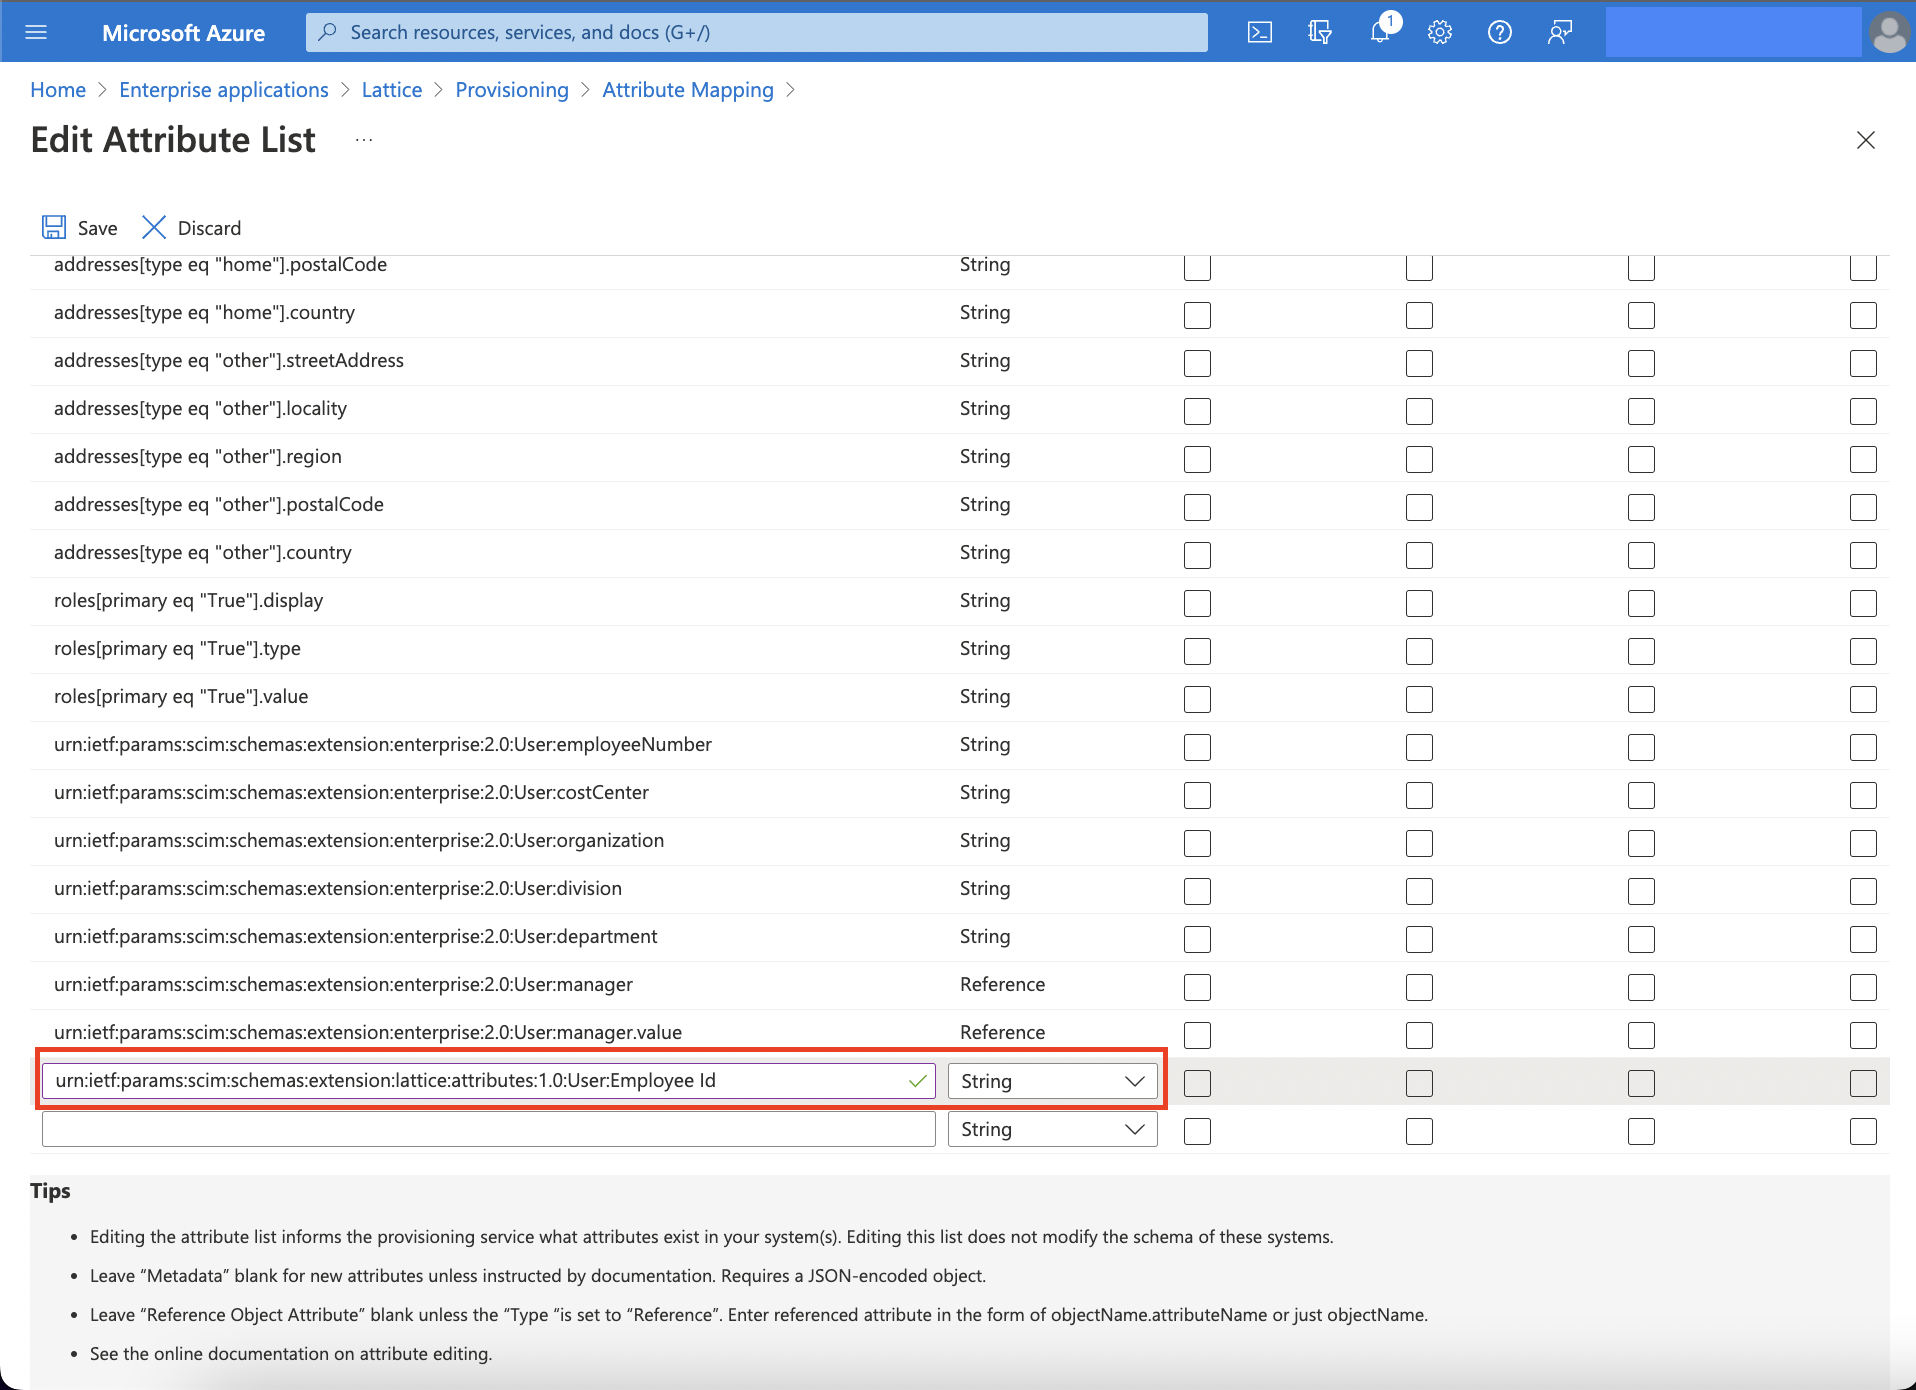Viewport: 1916px width, 1390px height.
Task: Open the help pane question mark icon
Action: point(1500,31)
